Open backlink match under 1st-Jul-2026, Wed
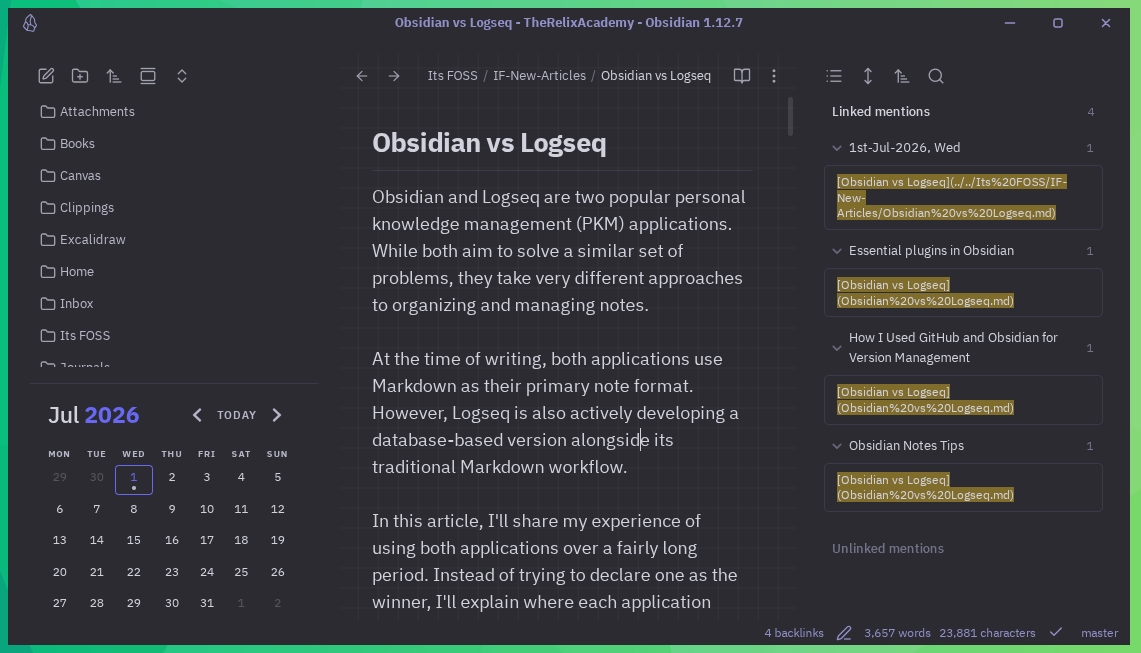The image size is (1141, 653). [963, 197]
